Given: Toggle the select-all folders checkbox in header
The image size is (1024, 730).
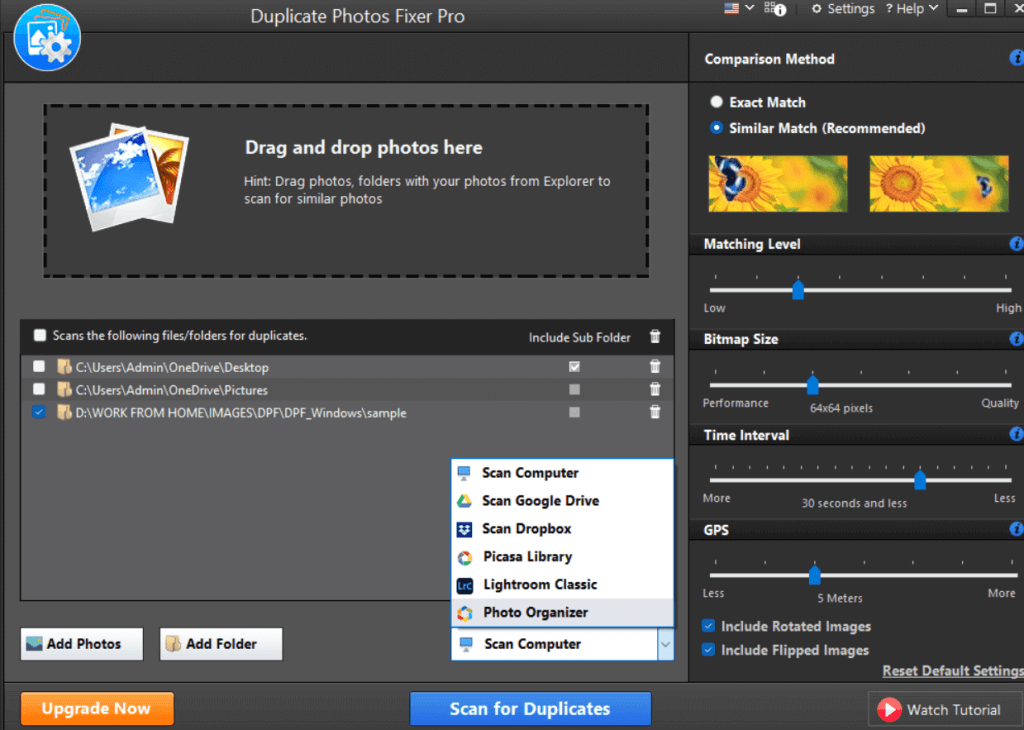Looking at the screenshot, I should [40, 335].
